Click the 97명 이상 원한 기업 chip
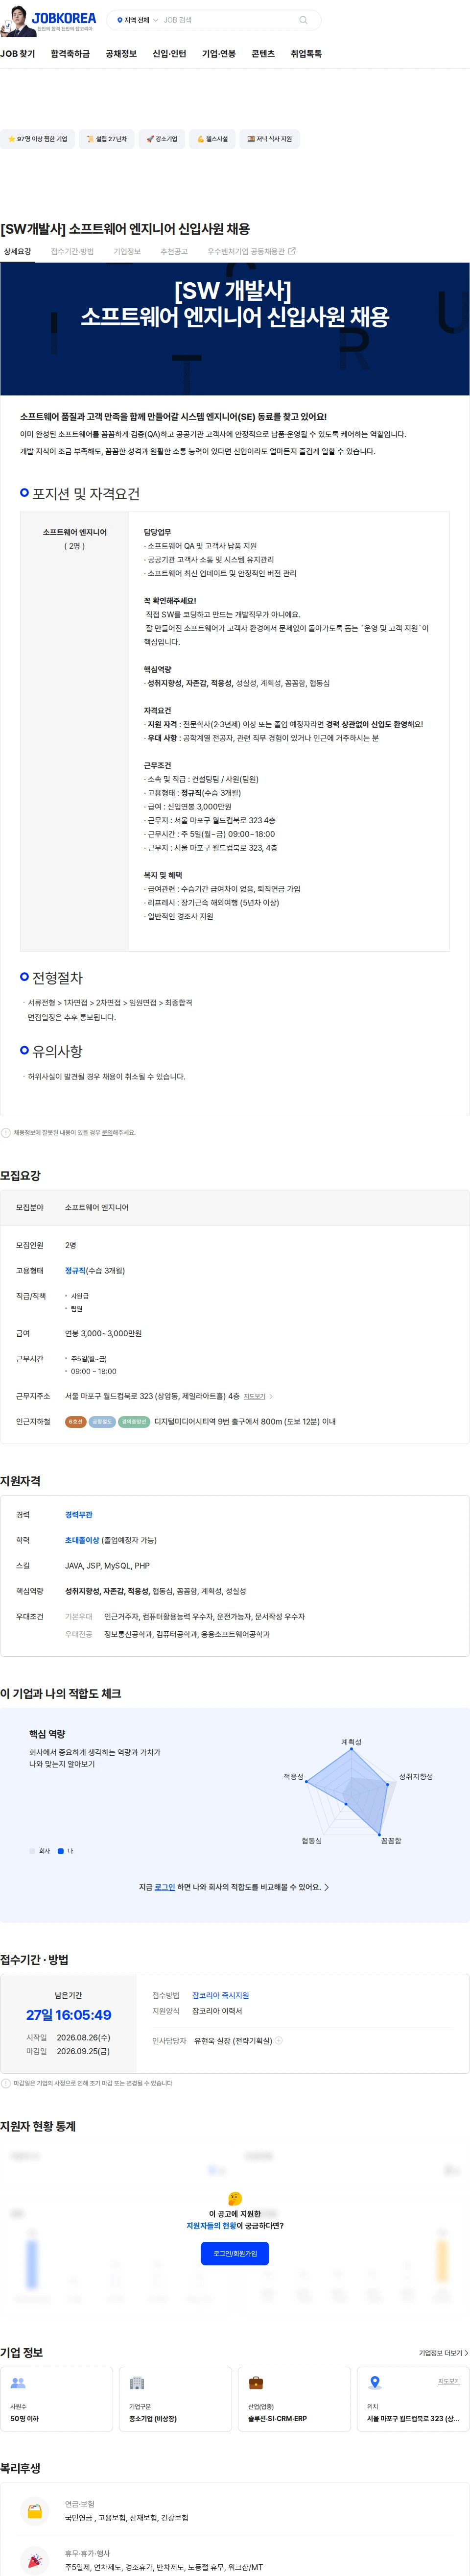Screen dimensions: 470x2576 (x=37, y=139)
